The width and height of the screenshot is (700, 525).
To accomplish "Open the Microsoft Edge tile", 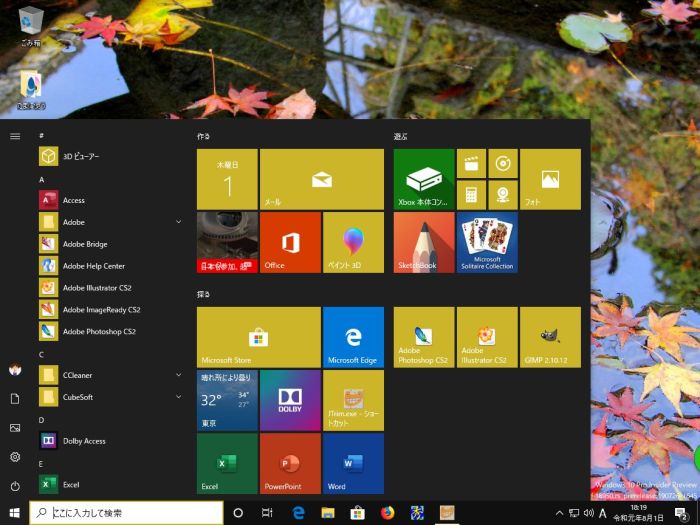I will (x=353, y=337).
